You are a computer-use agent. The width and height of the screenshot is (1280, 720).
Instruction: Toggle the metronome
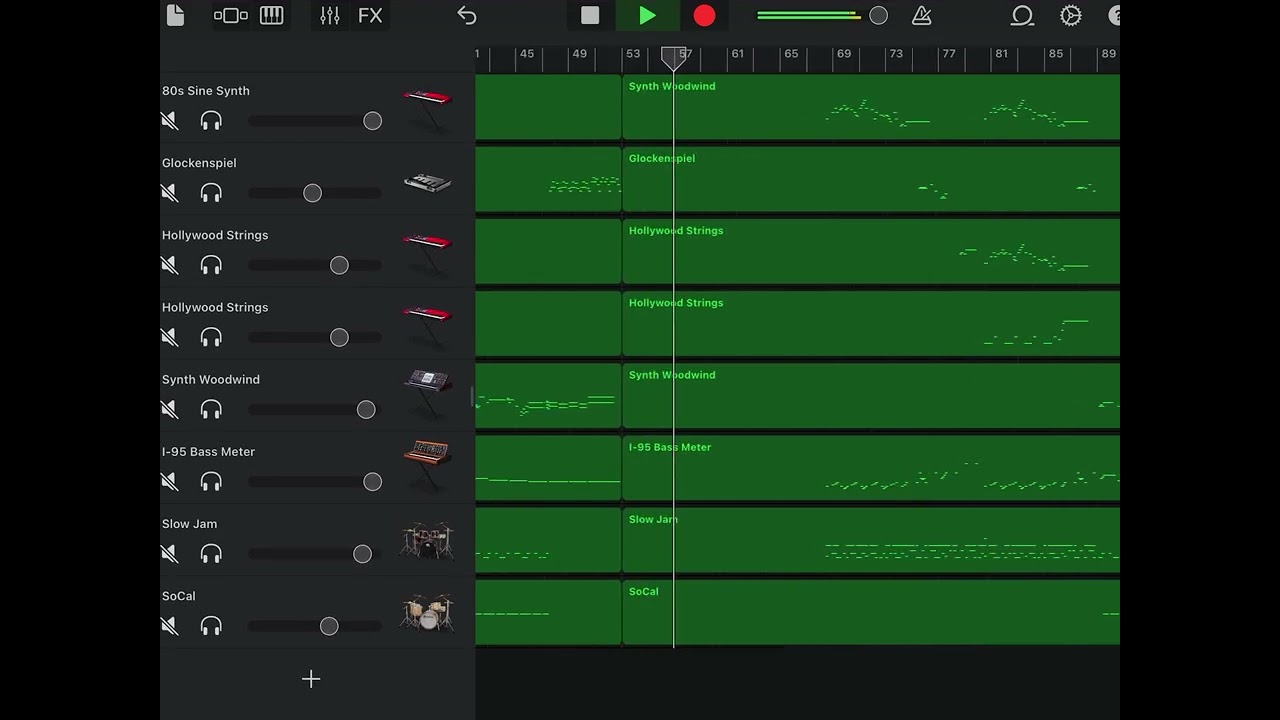[x=922, y=15]
